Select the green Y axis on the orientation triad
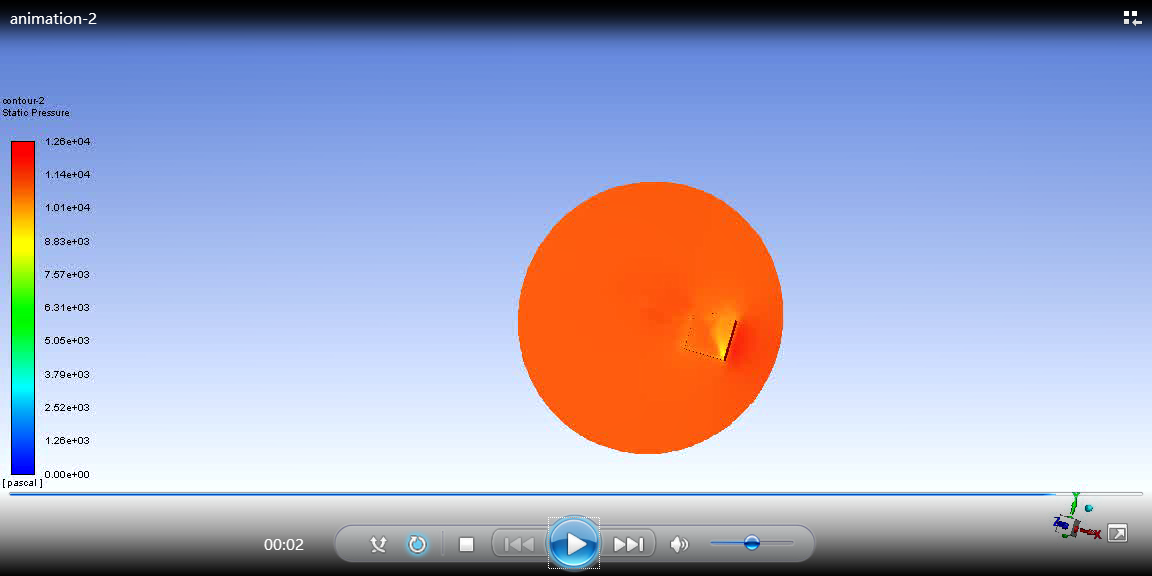The width and height of the screenshot is (1152, 576). [x=1074, y=505]
